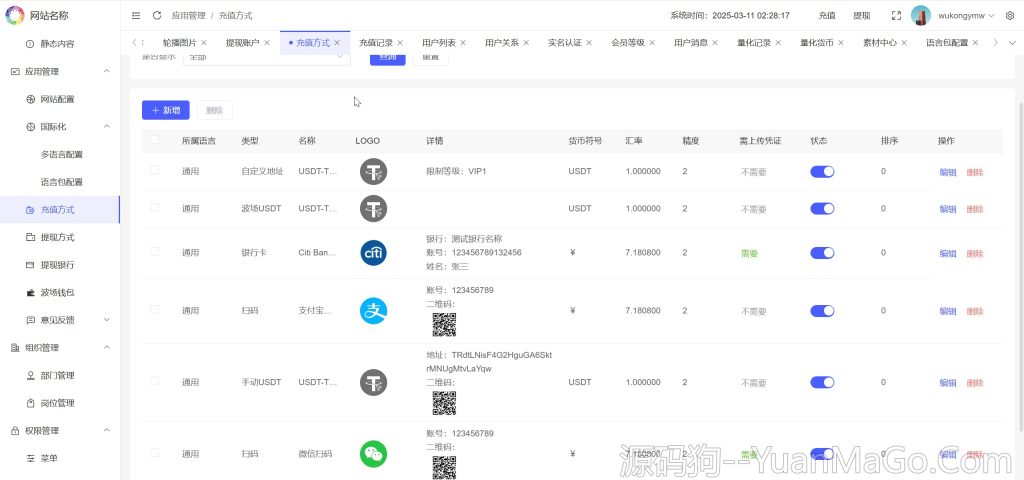This screenshot has width=1024, height=480.
Task: Close the 轮播图片 tab
Action: pos(204,42)
